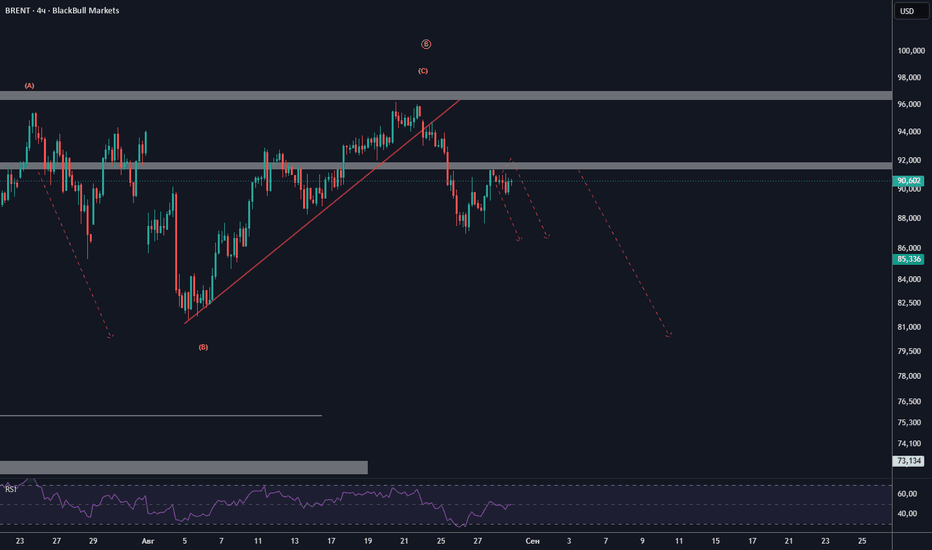932x550 pixels.
Task: Open the RSI indicator label
Action: click(11, 489)
